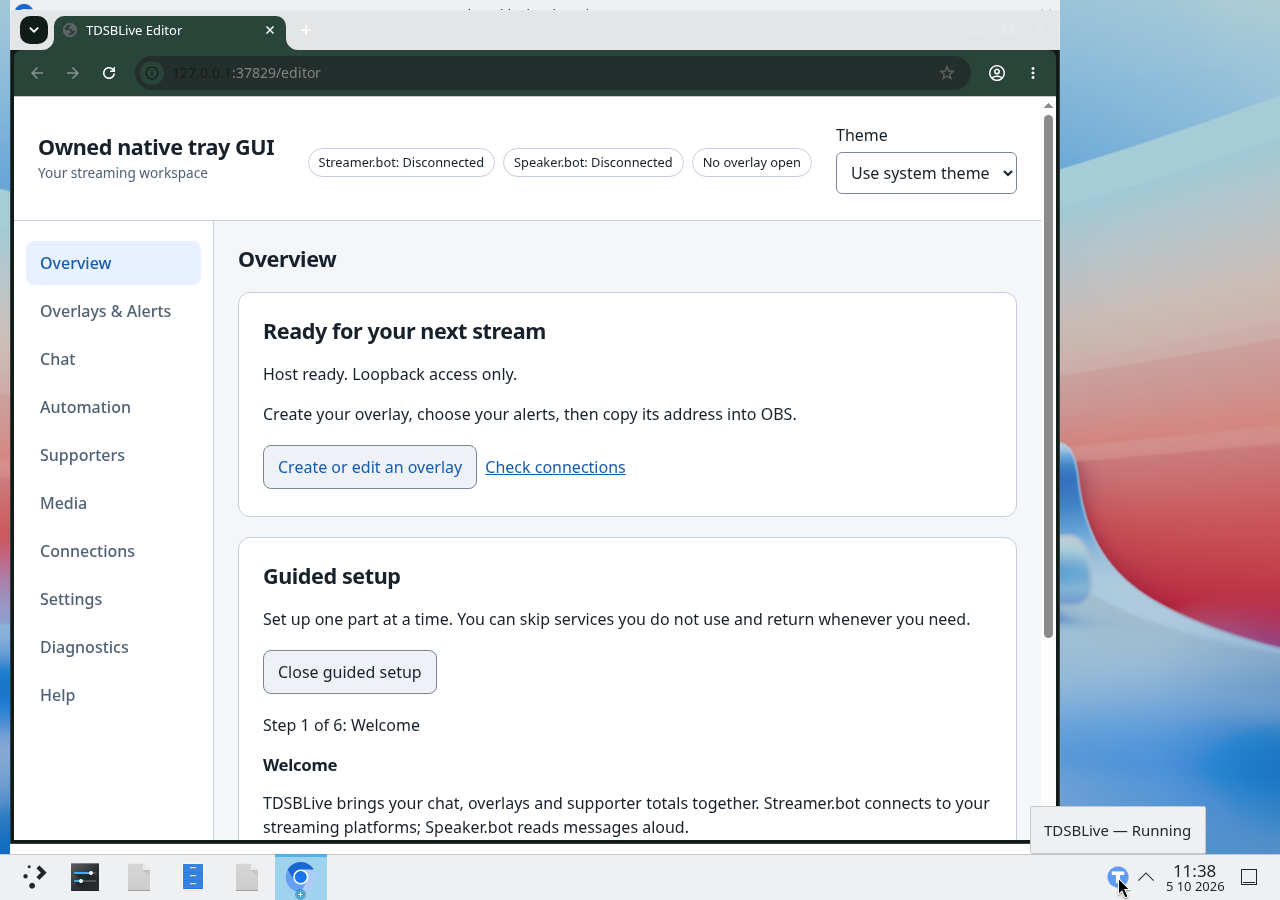Open the blue file manager taskbar icon
This screenshot has width=1280, height=900.
(x=193, y=877)
